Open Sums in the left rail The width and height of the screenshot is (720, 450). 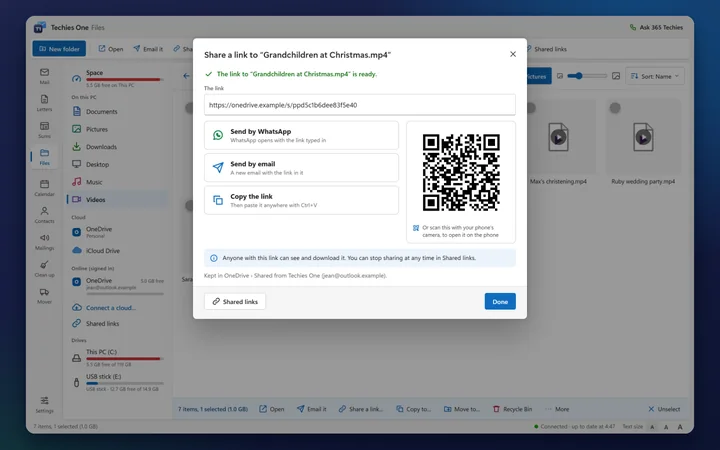tap(45, 130)
